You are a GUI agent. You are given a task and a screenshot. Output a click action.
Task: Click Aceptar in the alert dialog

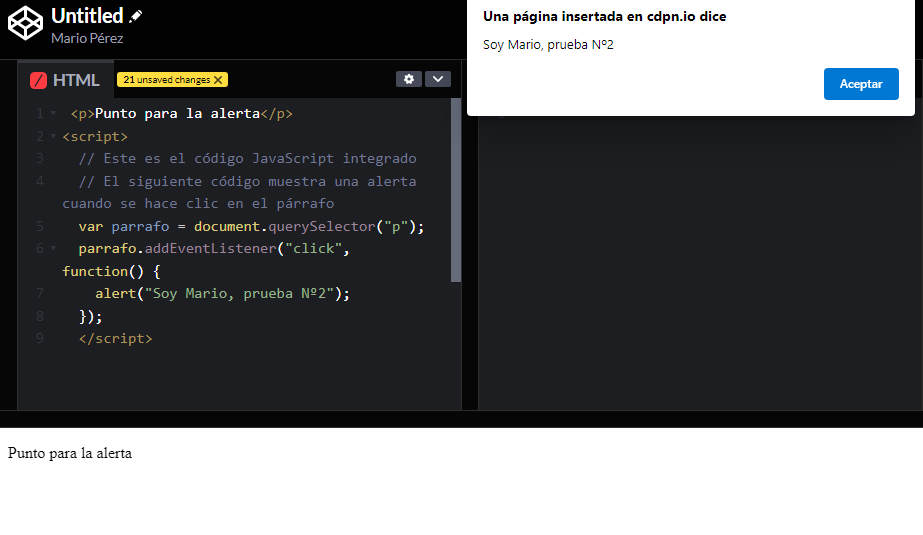coord(861,84)
